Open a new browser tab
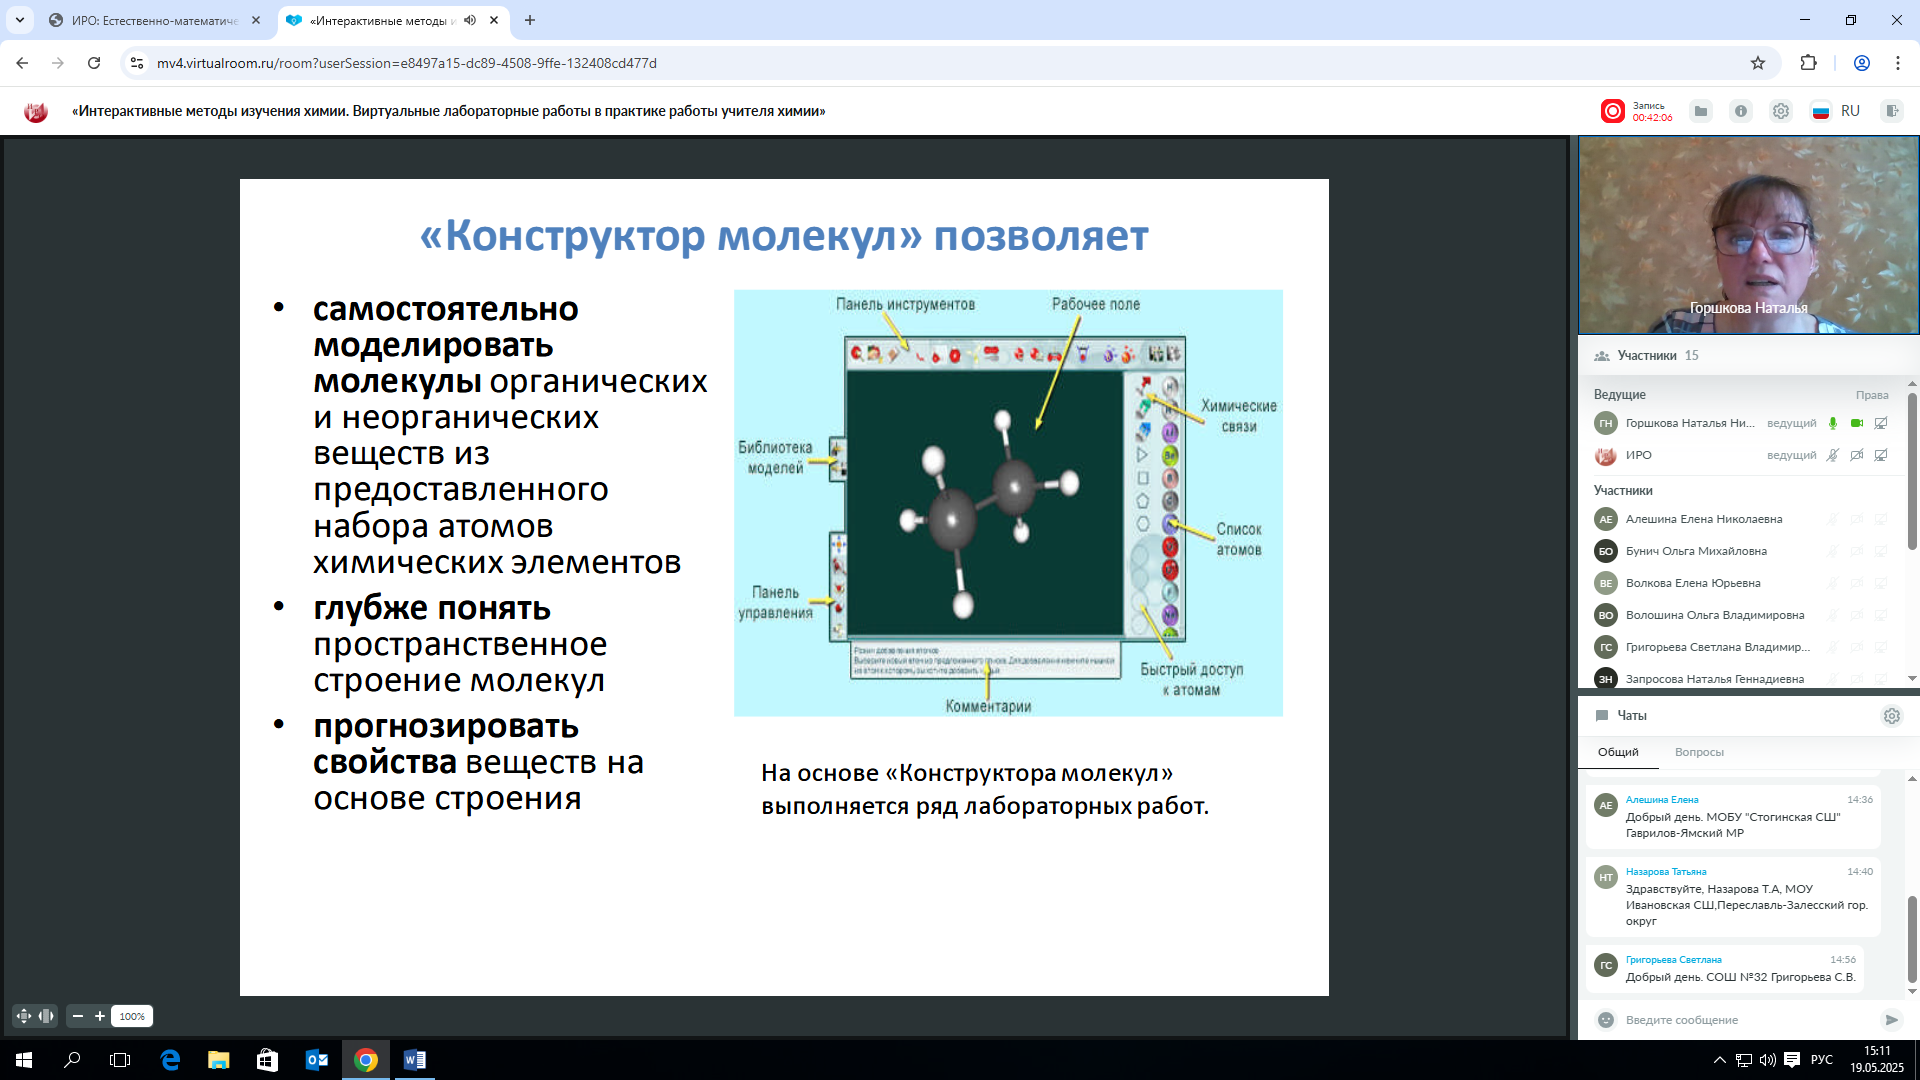Viewport: 1920px width, 1080px height. click(x=530, y=20)
